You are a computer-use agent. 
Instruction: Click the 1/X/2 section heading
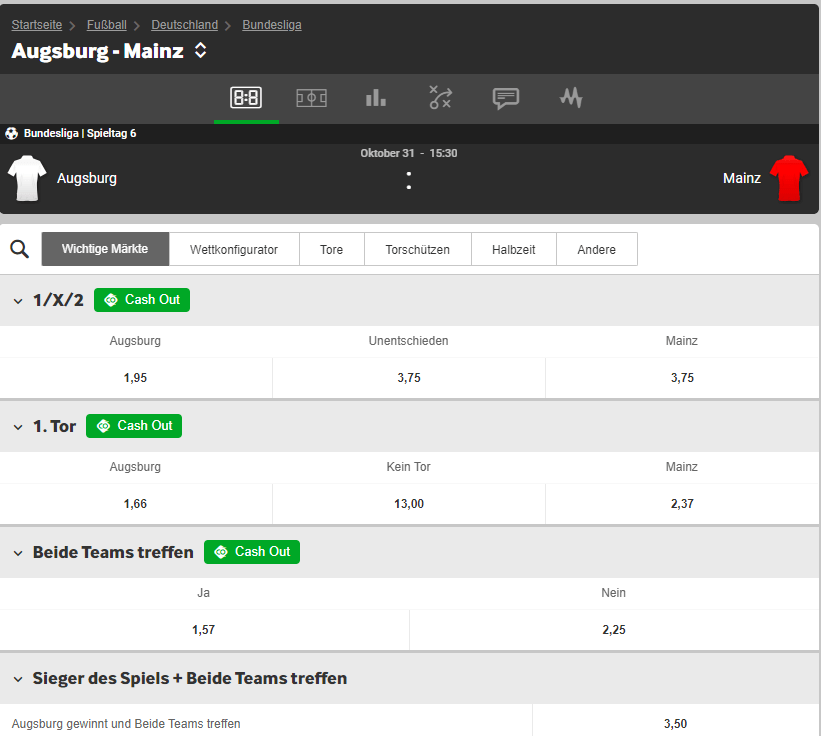[x=58, y=300]
